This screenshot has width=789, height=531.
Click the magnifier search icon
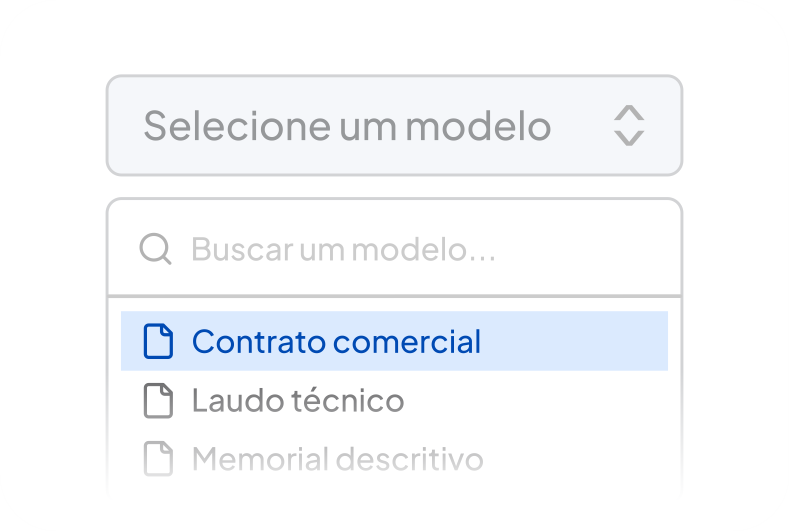pyautogui.click(x=155, y=249)
